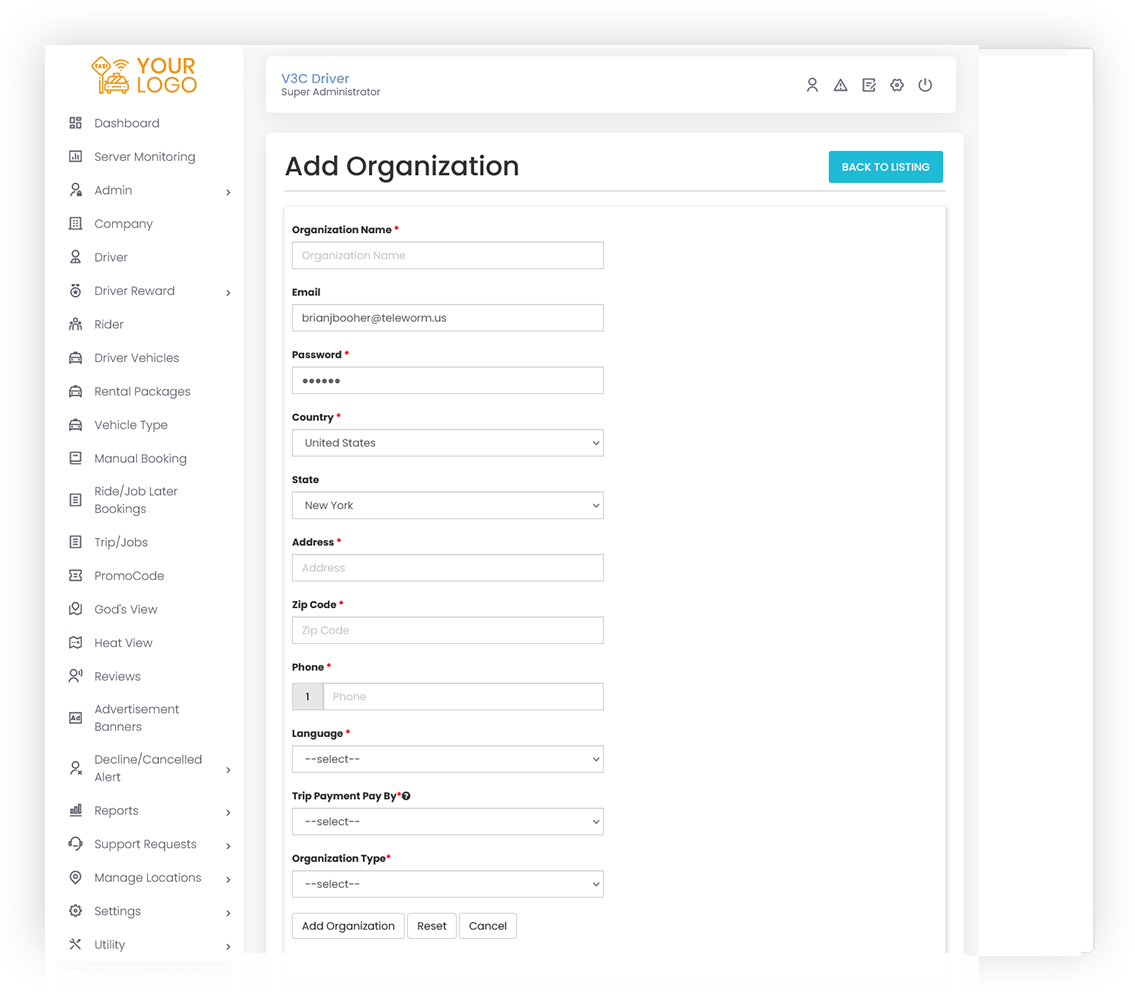Image resolution: width=1135 pixels, height=994 pixels.
Task: Expand the Manage Locations submenu chevron
Action: pyautogui.click(x=228, y=879)
